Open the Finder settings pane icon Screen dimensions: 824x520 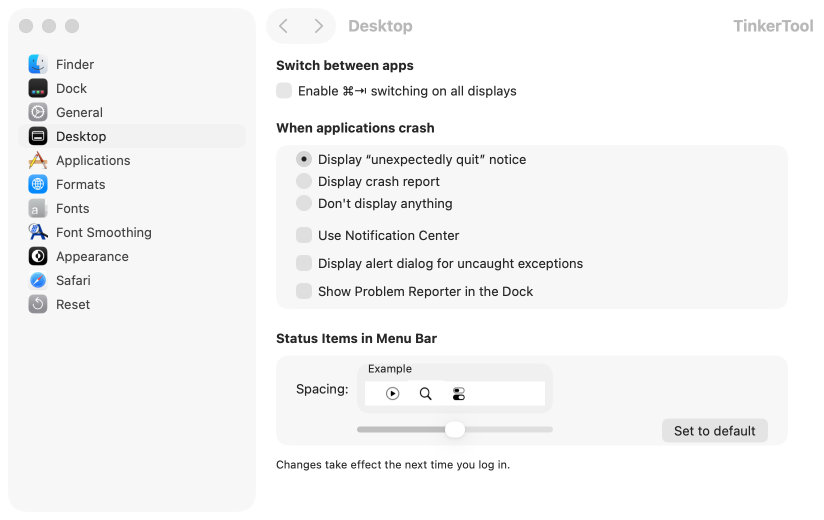[x=38, y=64]
